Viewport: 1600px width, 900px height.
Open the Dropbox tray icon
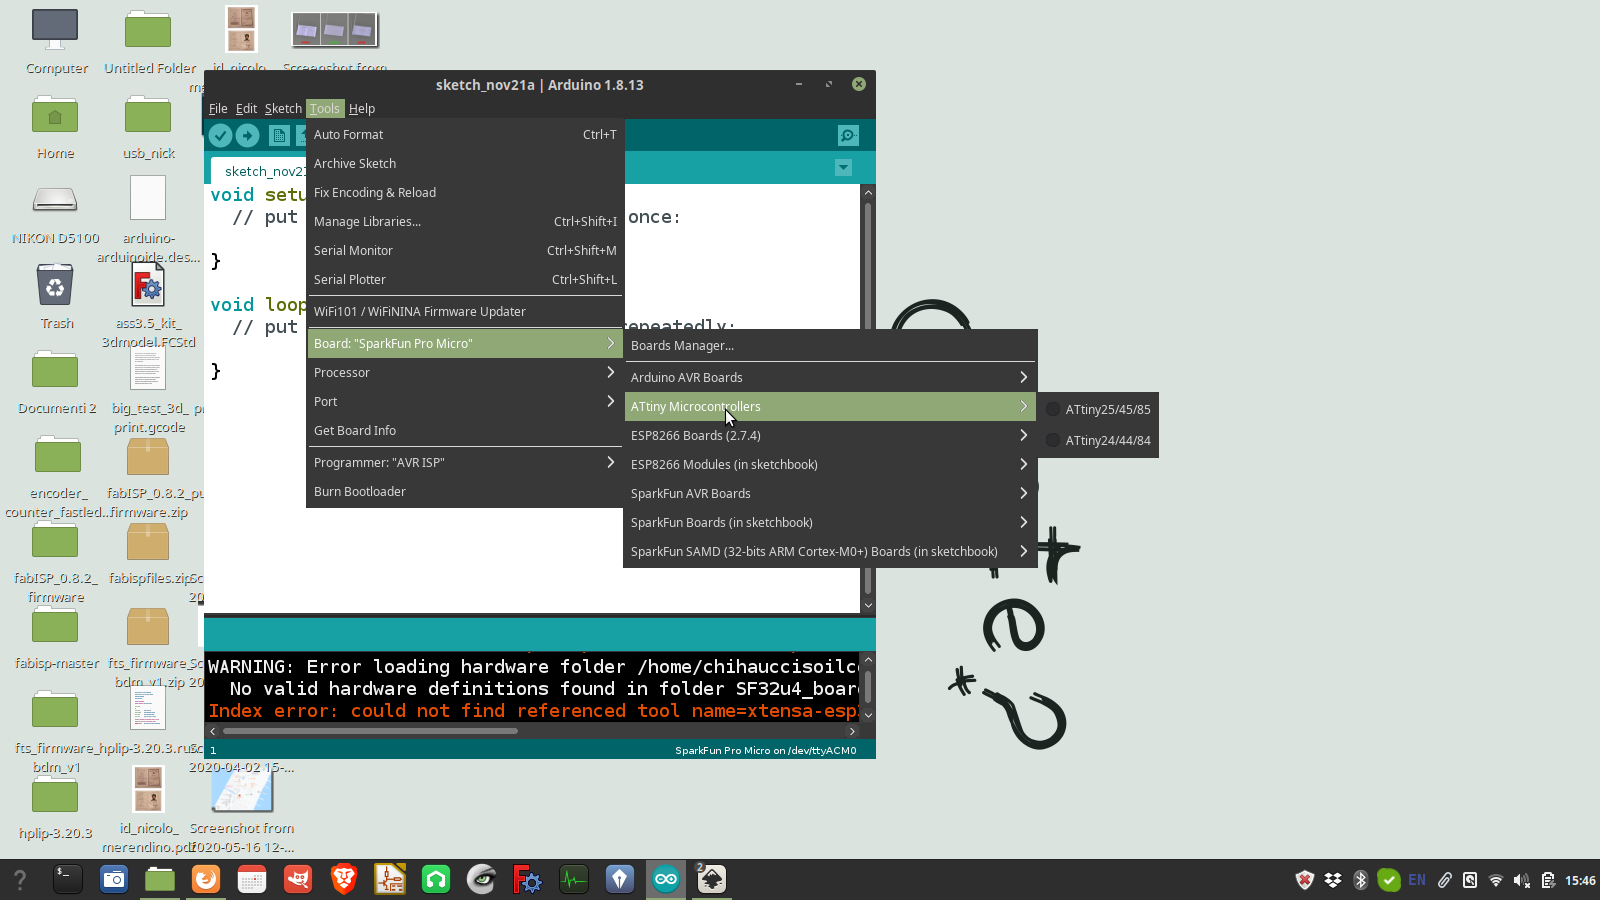click(x=1333, y=880)
